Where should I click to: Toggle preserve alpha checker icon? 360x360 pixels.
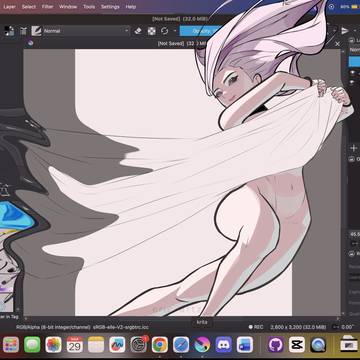tap(152, 31)
